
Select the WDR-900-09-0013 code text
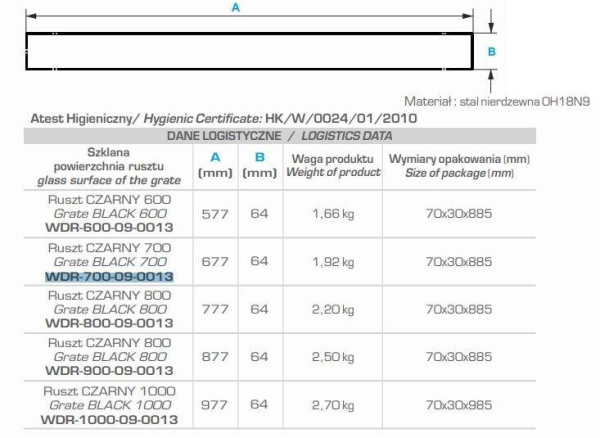coord(110,371)
